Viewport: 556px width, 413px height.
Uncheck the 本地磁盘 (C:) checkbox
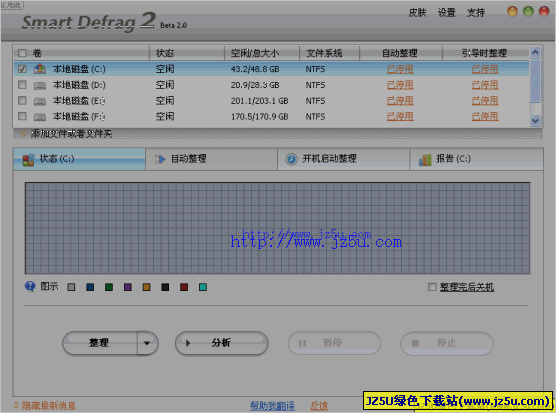[22, 69]
